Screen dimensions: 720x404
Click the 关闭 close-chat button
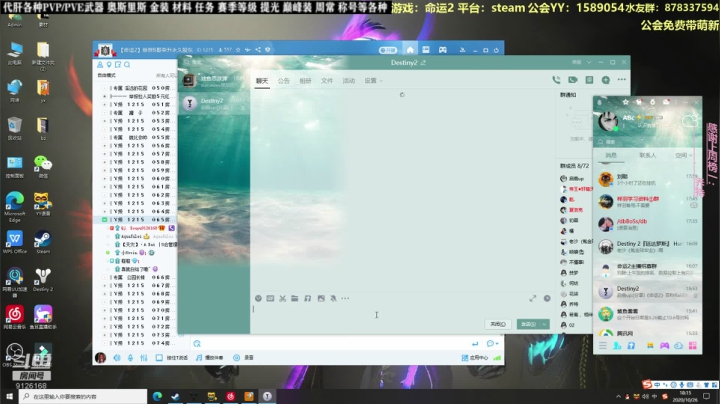point(498,324)
